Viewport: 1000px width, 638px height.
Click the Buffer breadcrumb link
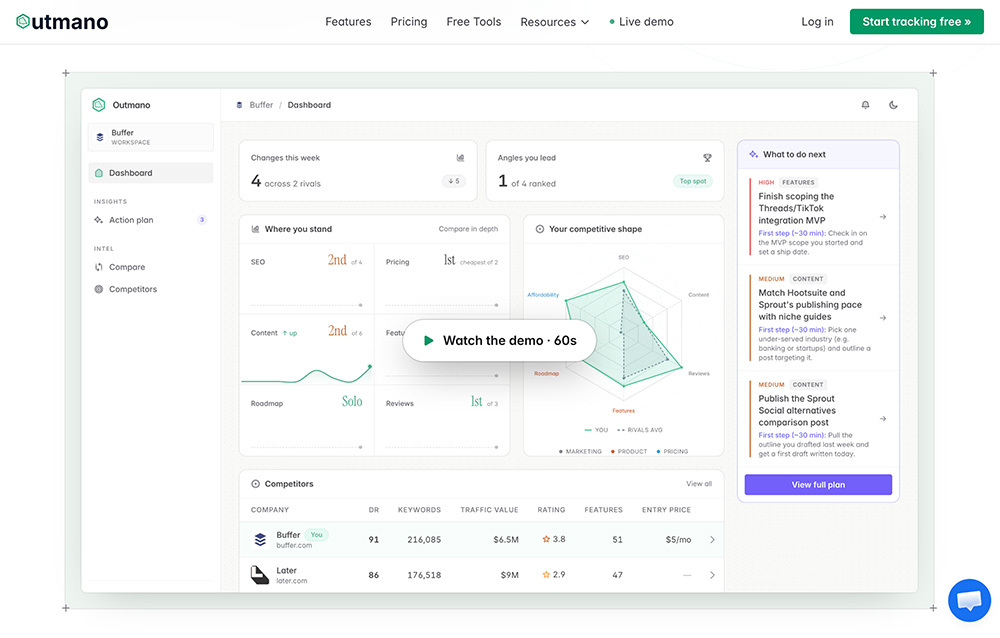click(261, 105)
